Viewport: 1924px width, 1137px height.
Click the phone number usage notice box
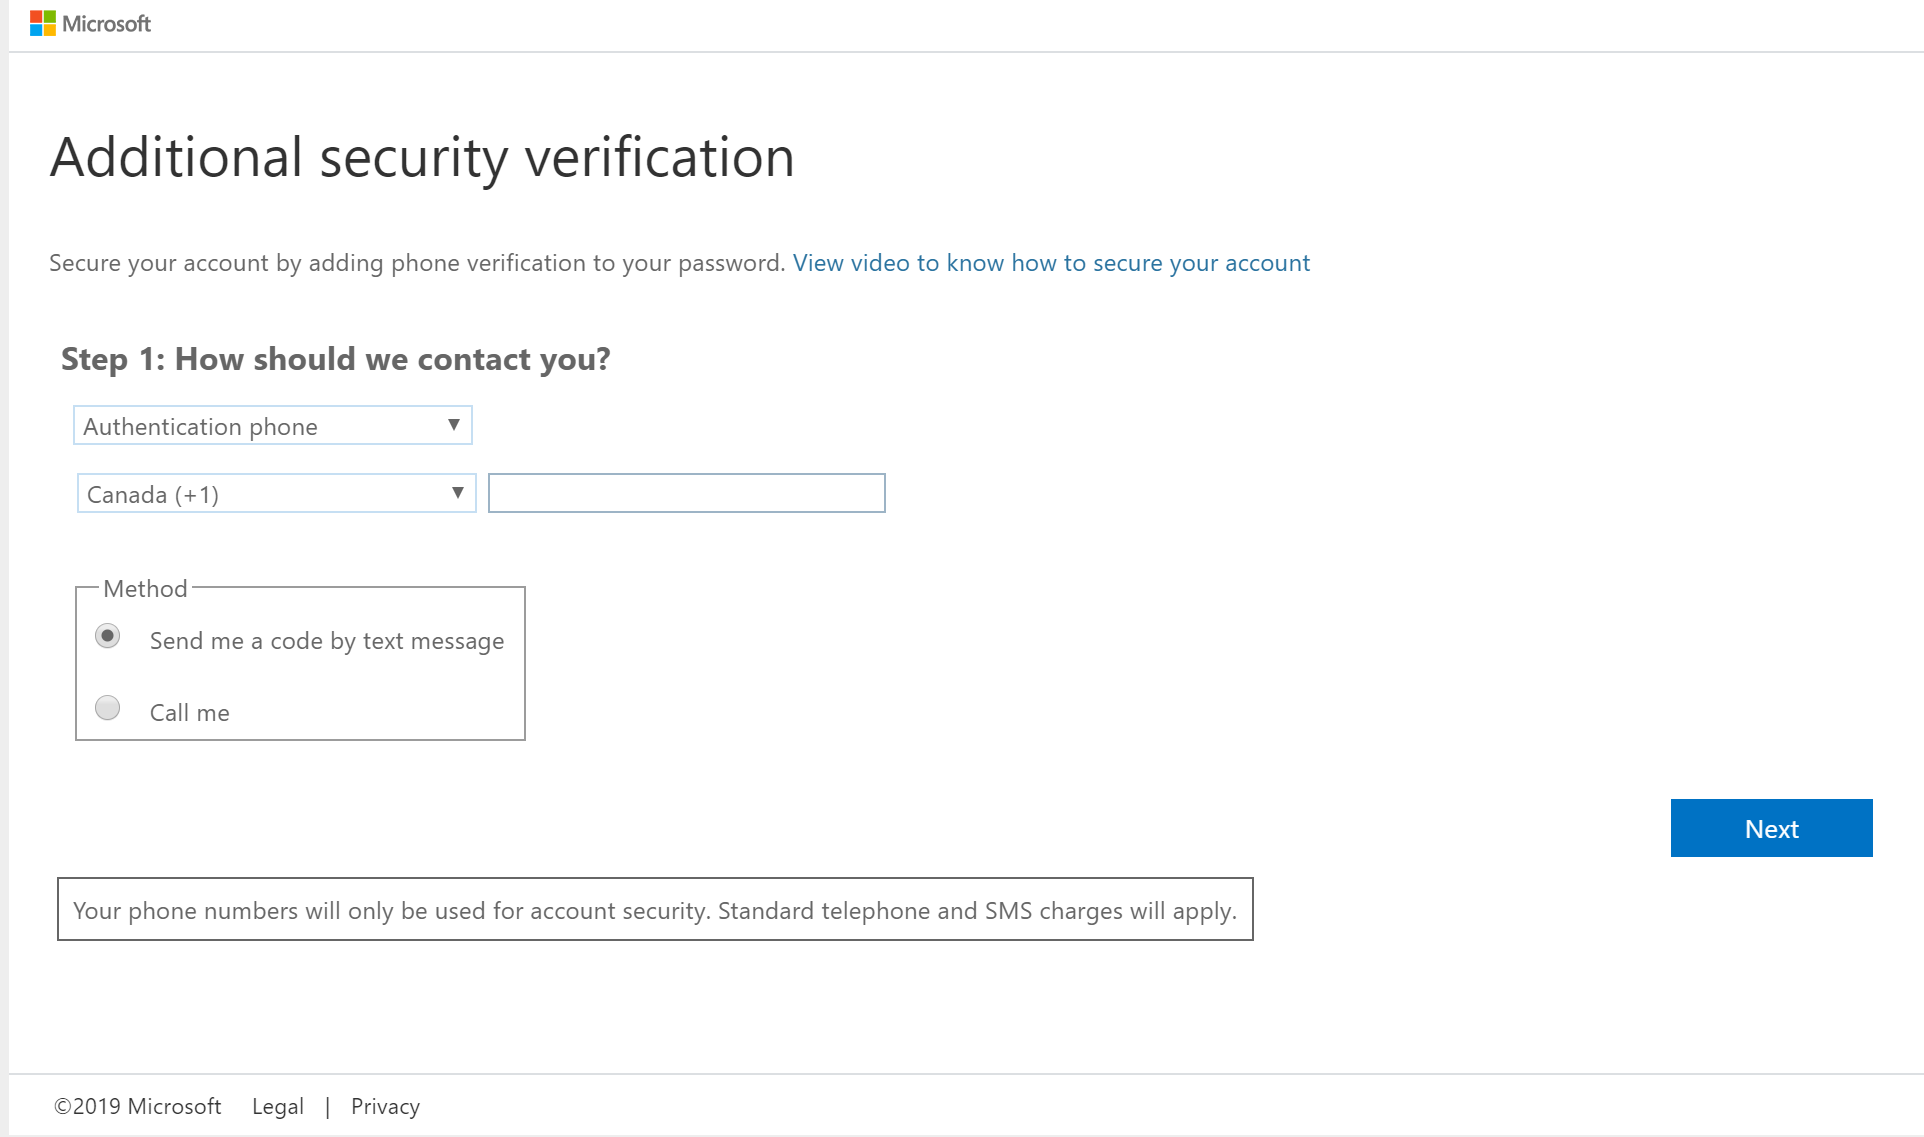pyautogui.click(x=655, y=910)
